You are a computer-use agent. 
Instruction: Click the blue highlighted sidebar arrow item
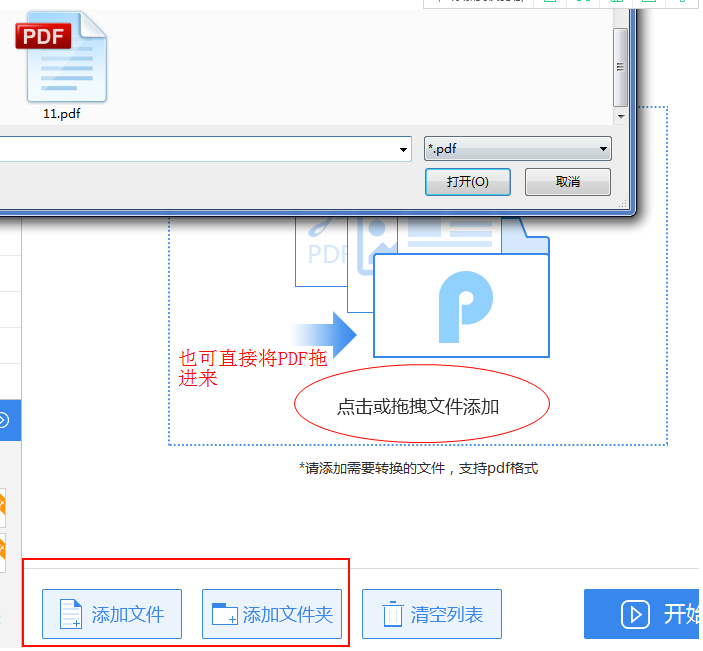10,421
